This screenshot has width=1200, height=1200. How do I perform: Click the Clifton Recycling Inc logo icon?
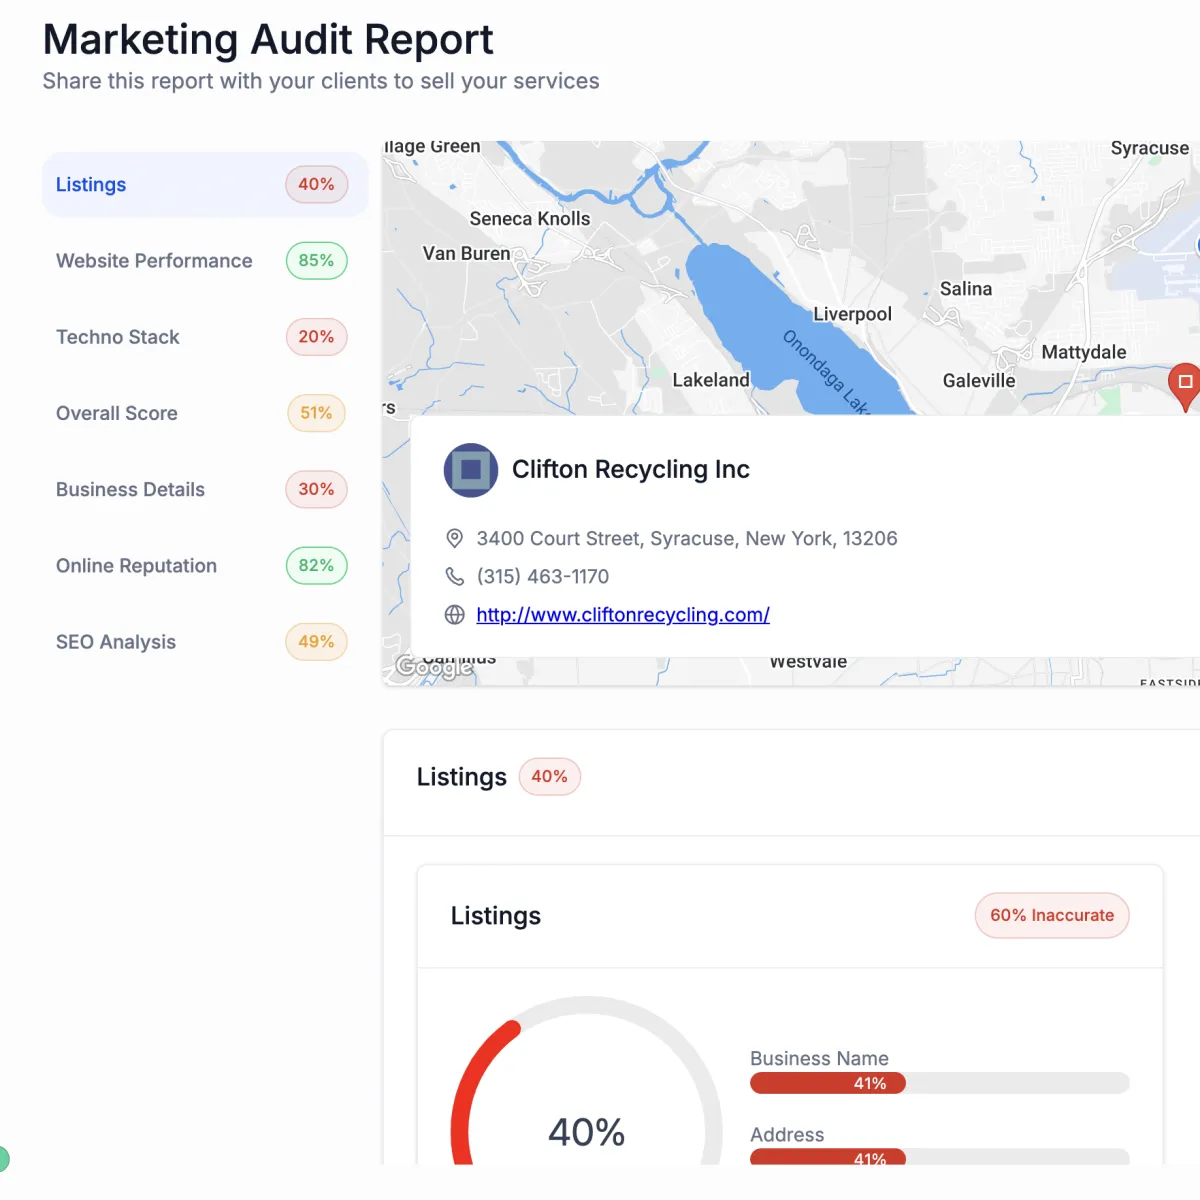(471, 470)
